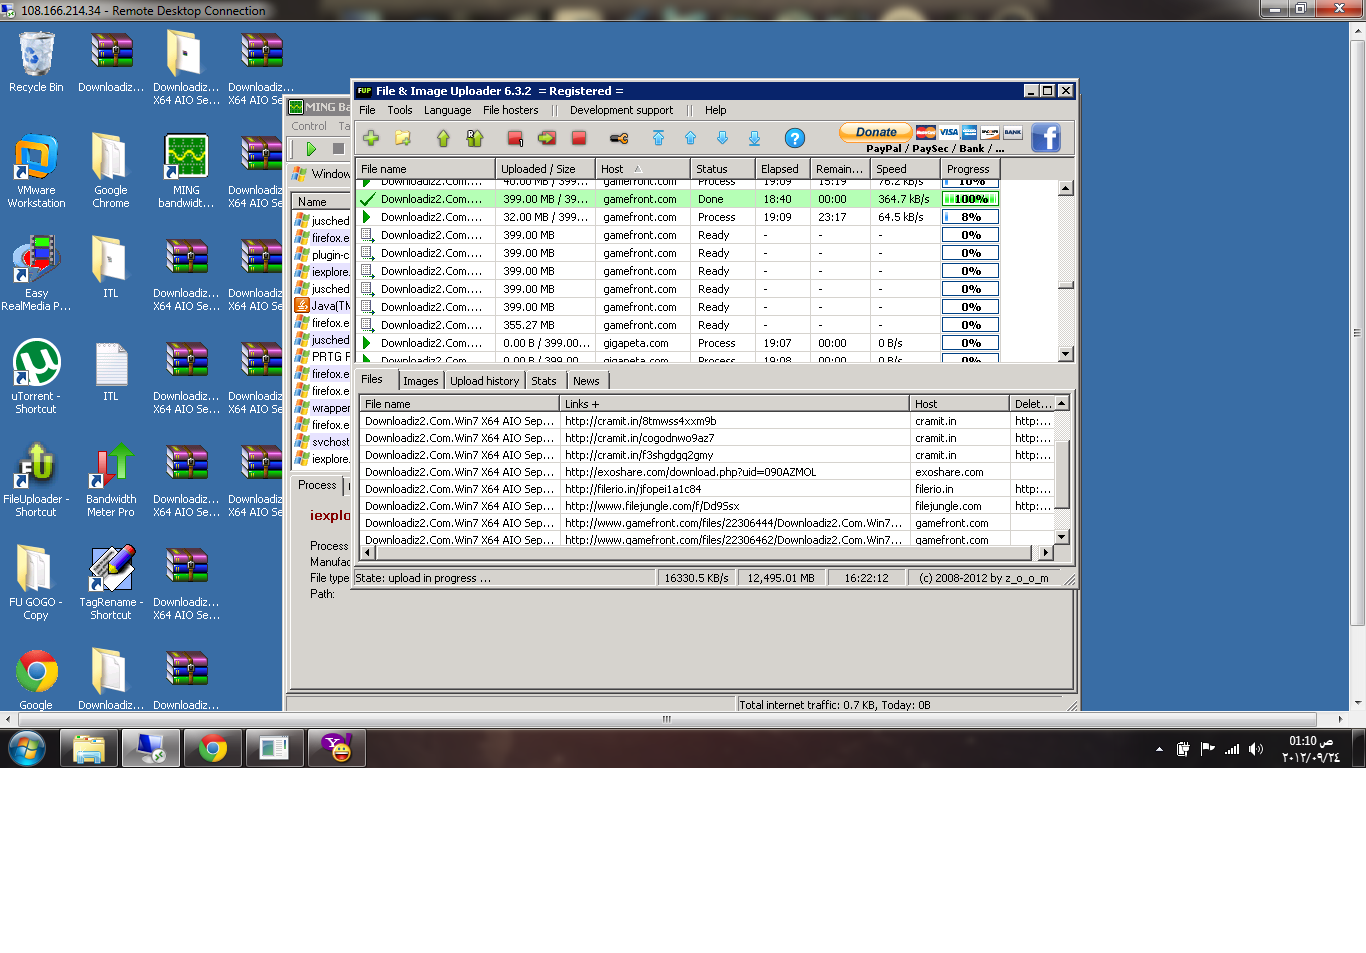Image resolution: width=1366 pixels, height=953 pixels.
Task: Click the green plus Add files icon
Action: tap(371, 138)
